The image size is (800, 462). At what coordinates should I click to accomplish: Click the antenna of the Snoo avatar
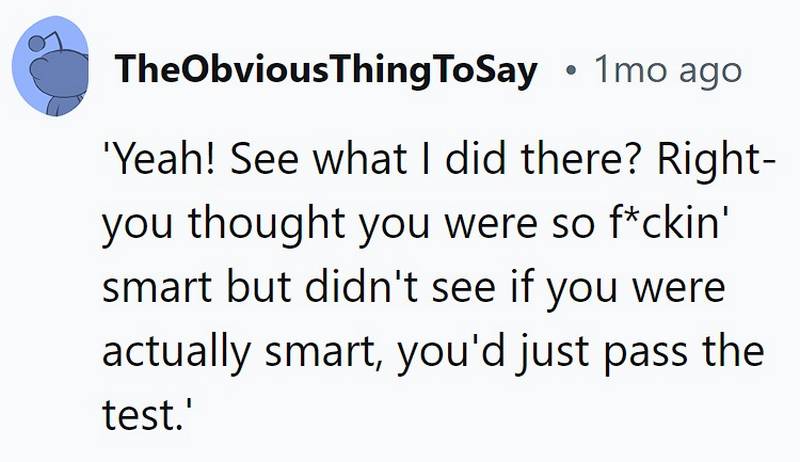coord(48,42)
